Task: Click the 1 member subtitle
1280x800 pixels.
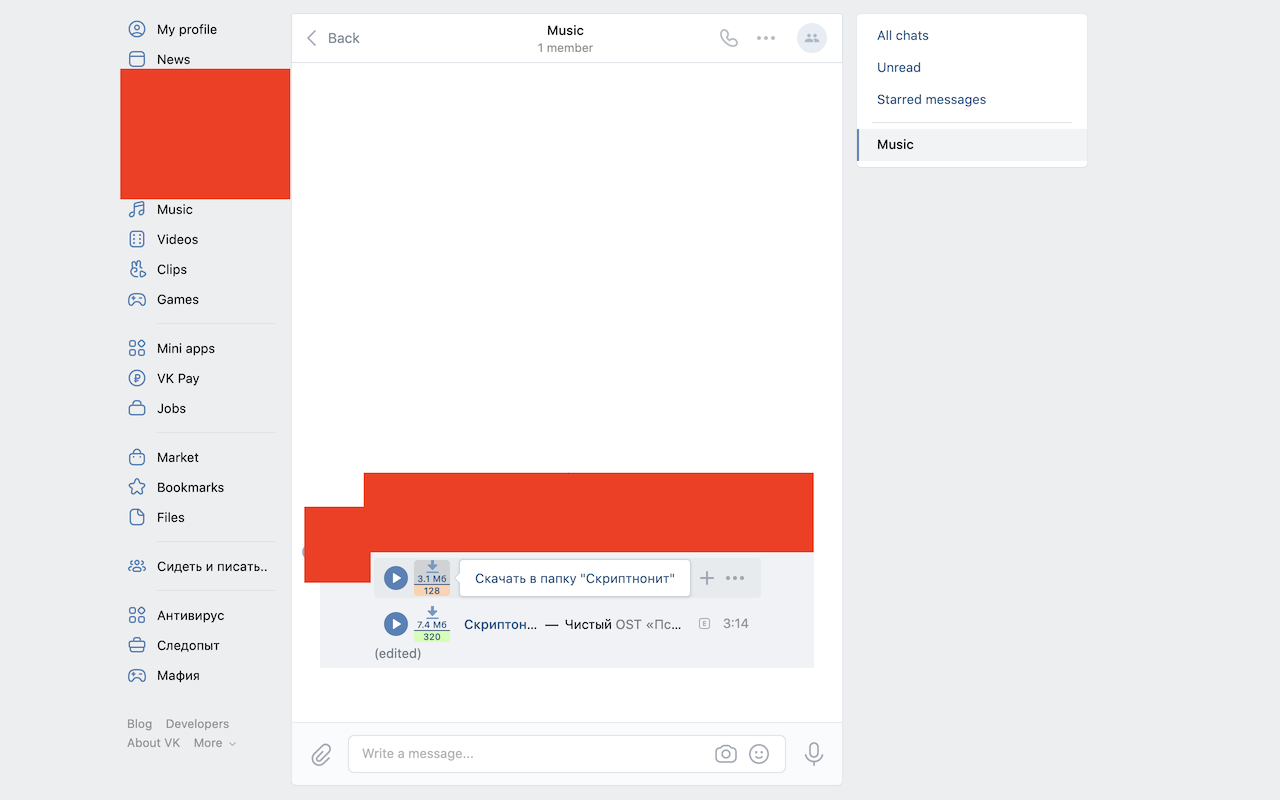Action: [565, 48]
